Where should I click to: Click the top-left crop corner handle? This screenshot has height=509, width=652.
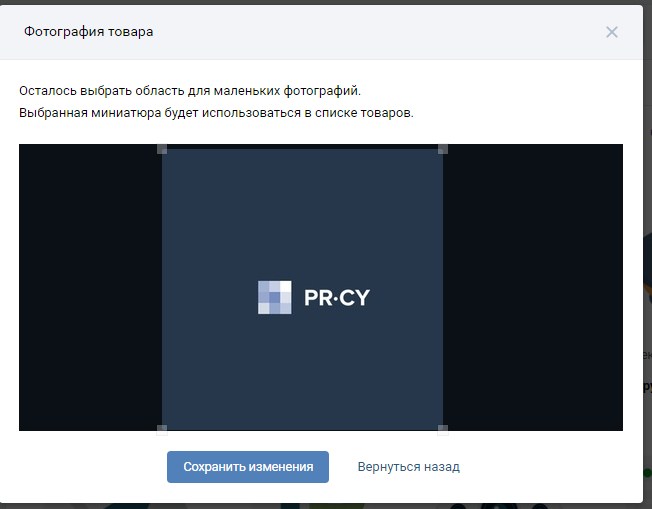[162, 149]
